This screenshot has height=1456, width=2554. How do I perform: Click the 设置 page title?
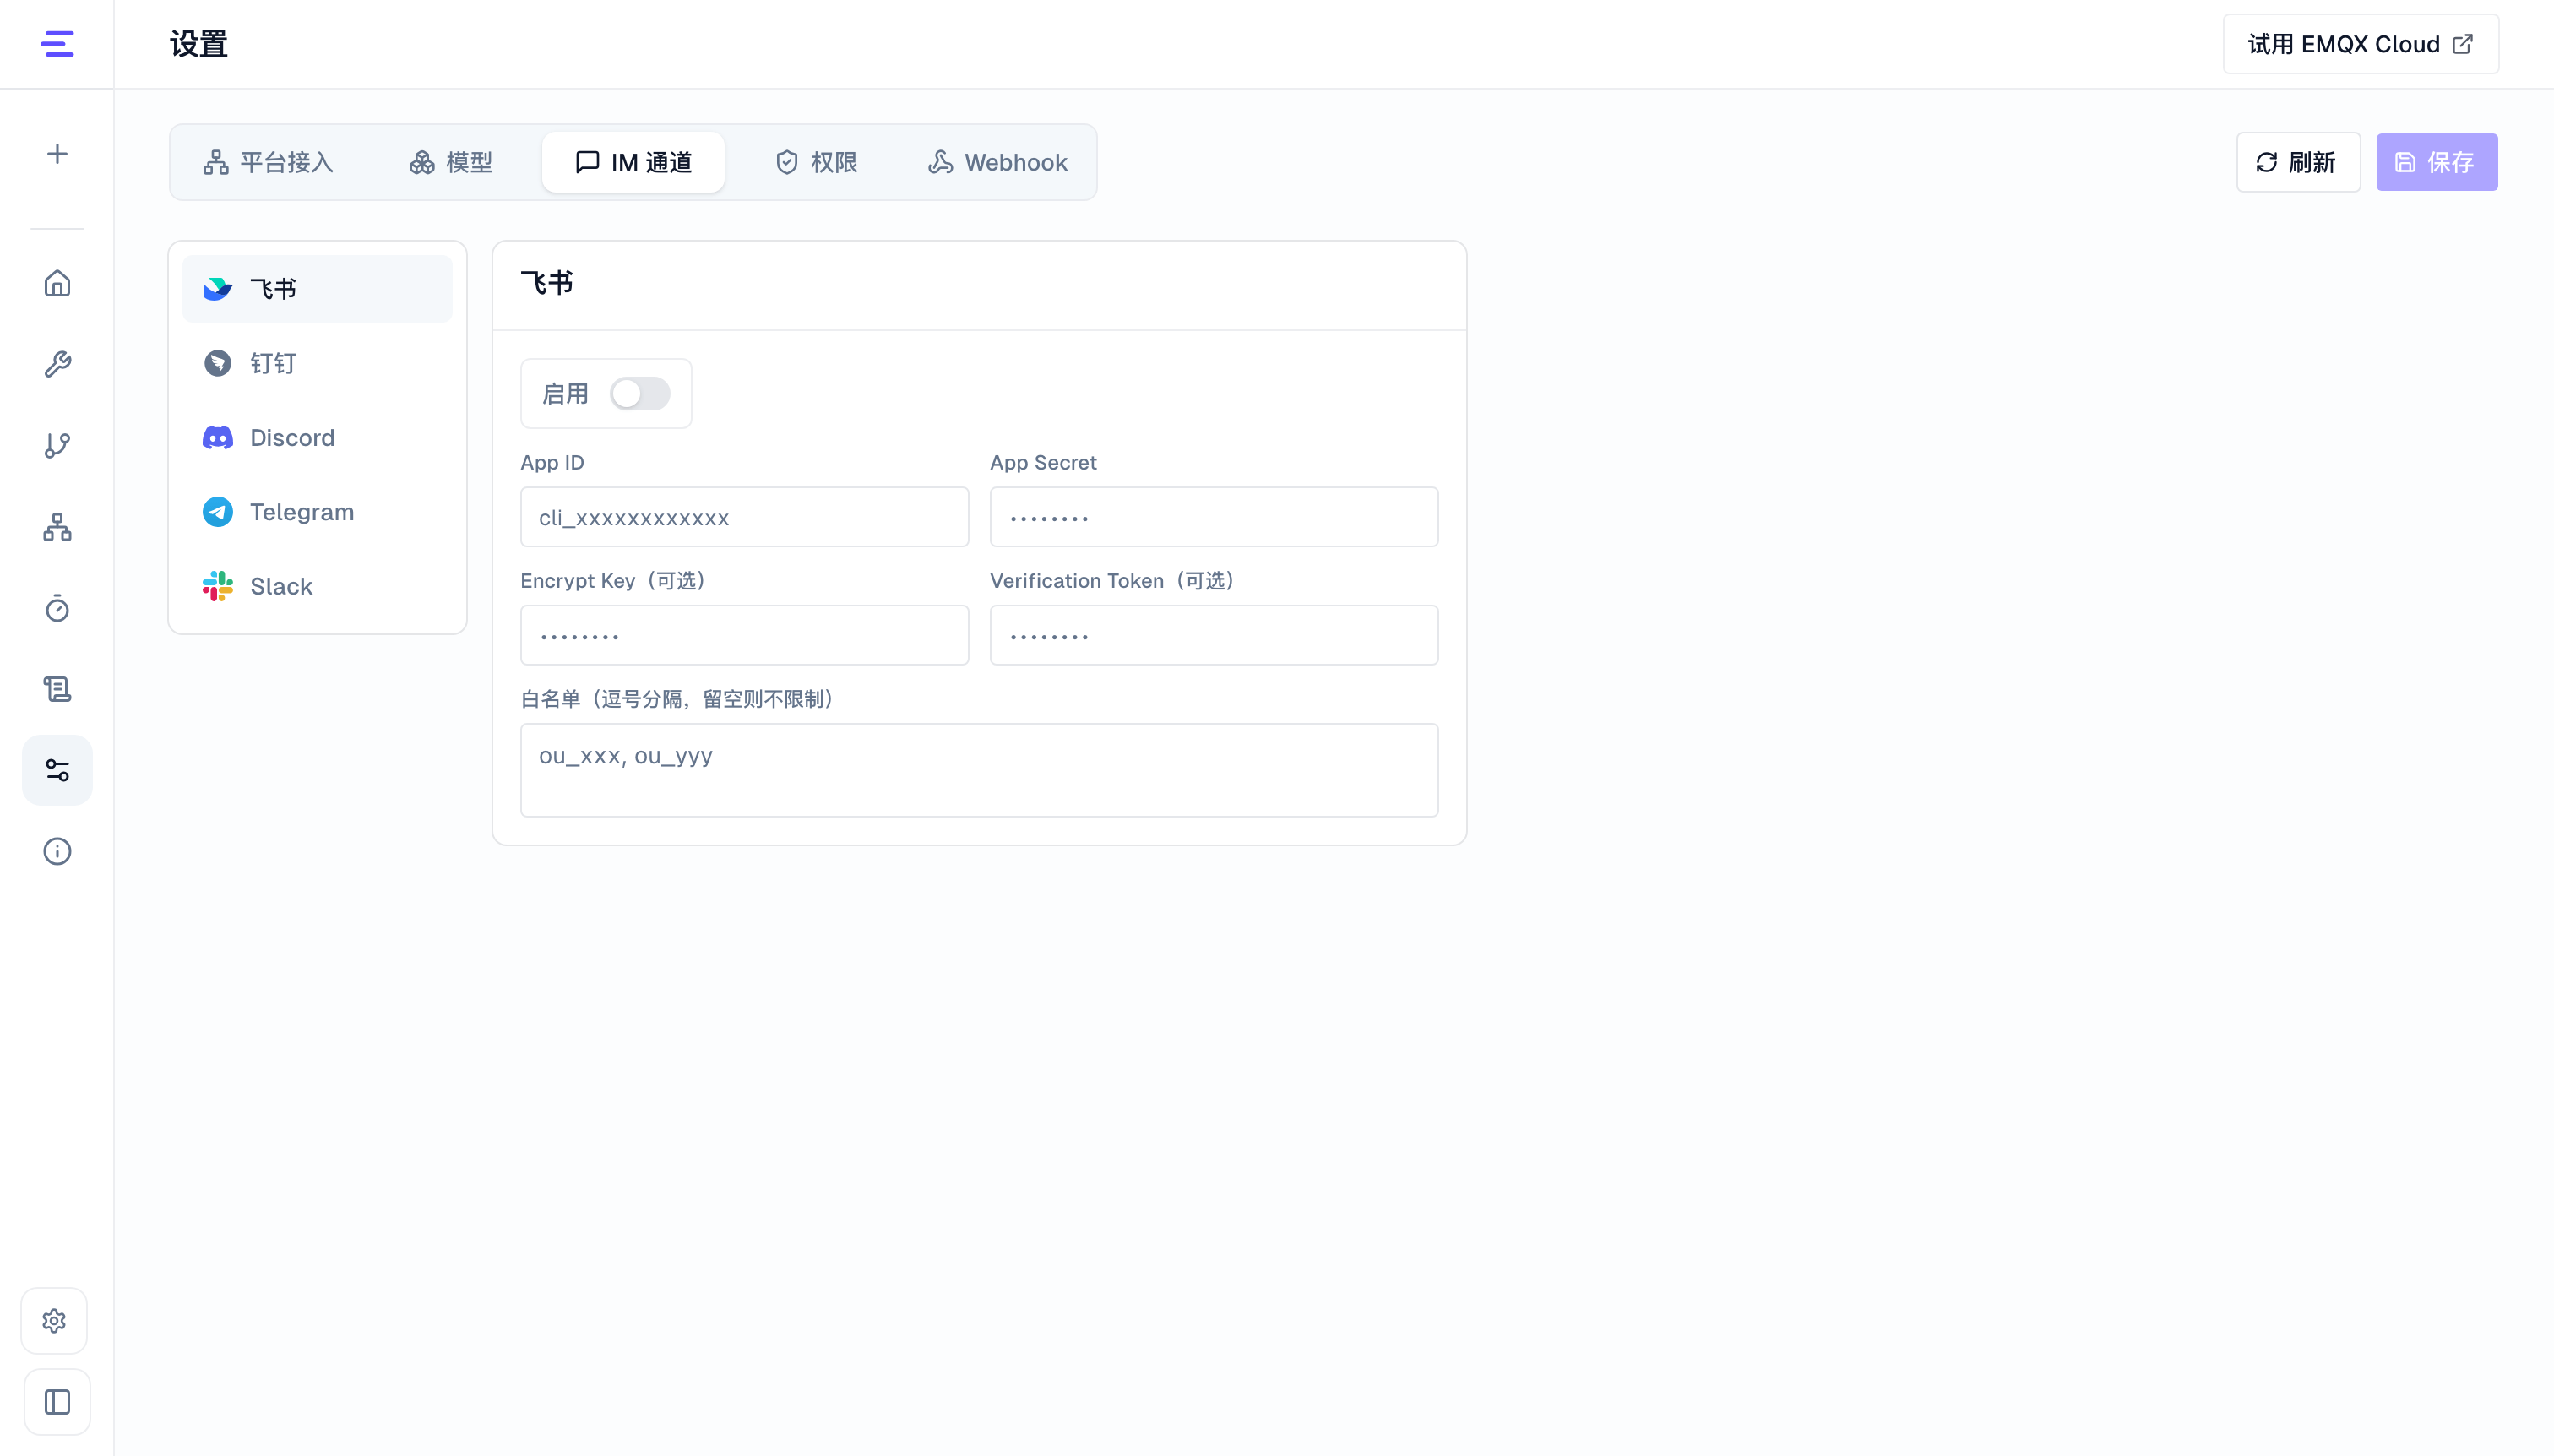coord(199,44)
